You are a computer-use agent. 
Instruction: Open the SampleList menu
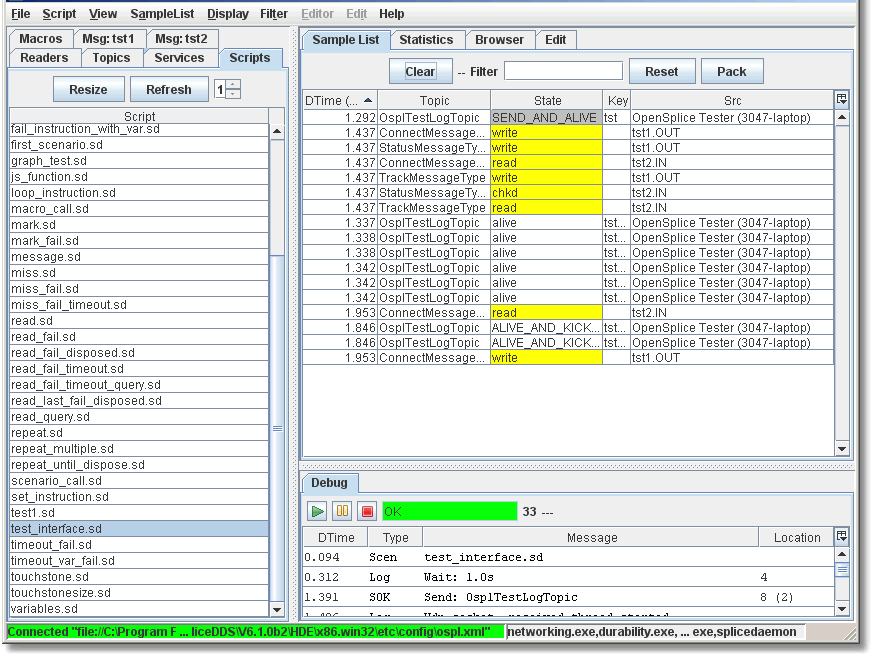pyautogui.click(x=162, y=14)
